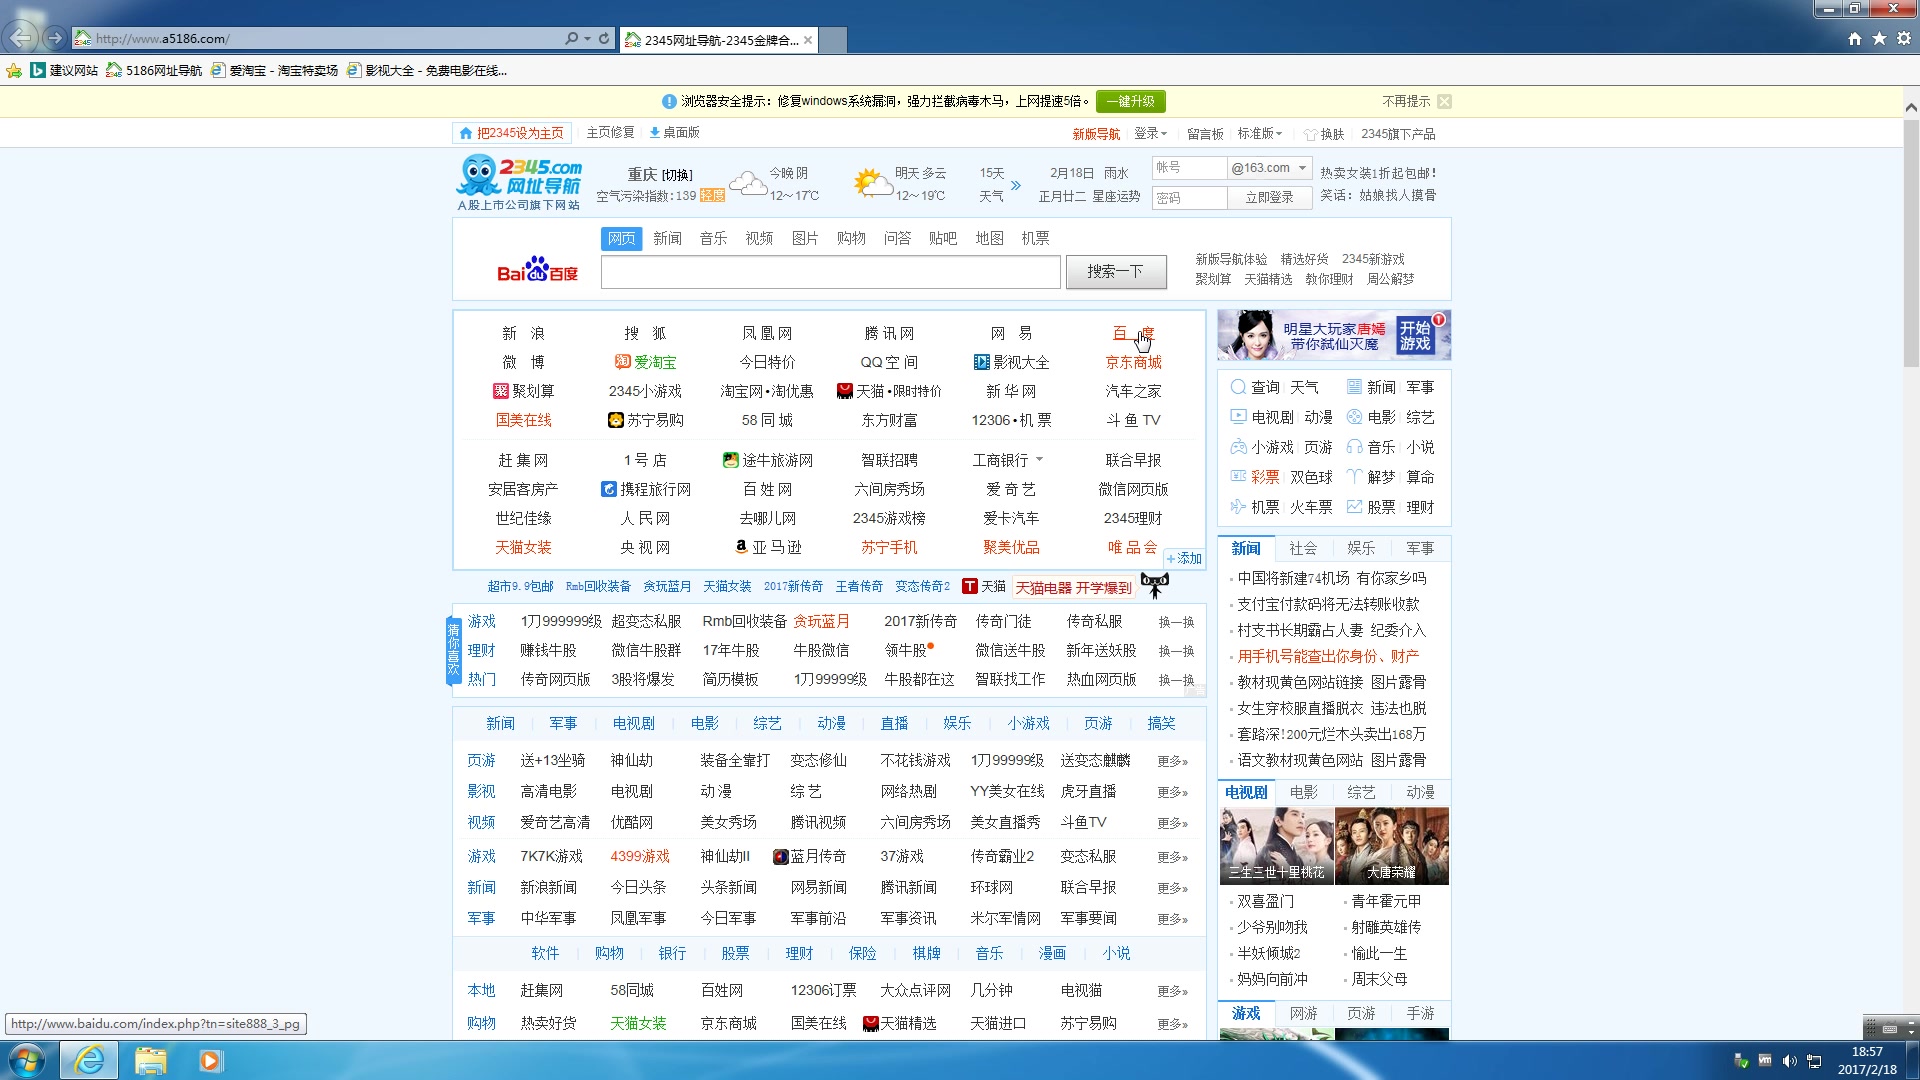Expand the 登录 dropdown menu
The height and width of the screenshot is (1080, 1920).
tap(1151, 134)
